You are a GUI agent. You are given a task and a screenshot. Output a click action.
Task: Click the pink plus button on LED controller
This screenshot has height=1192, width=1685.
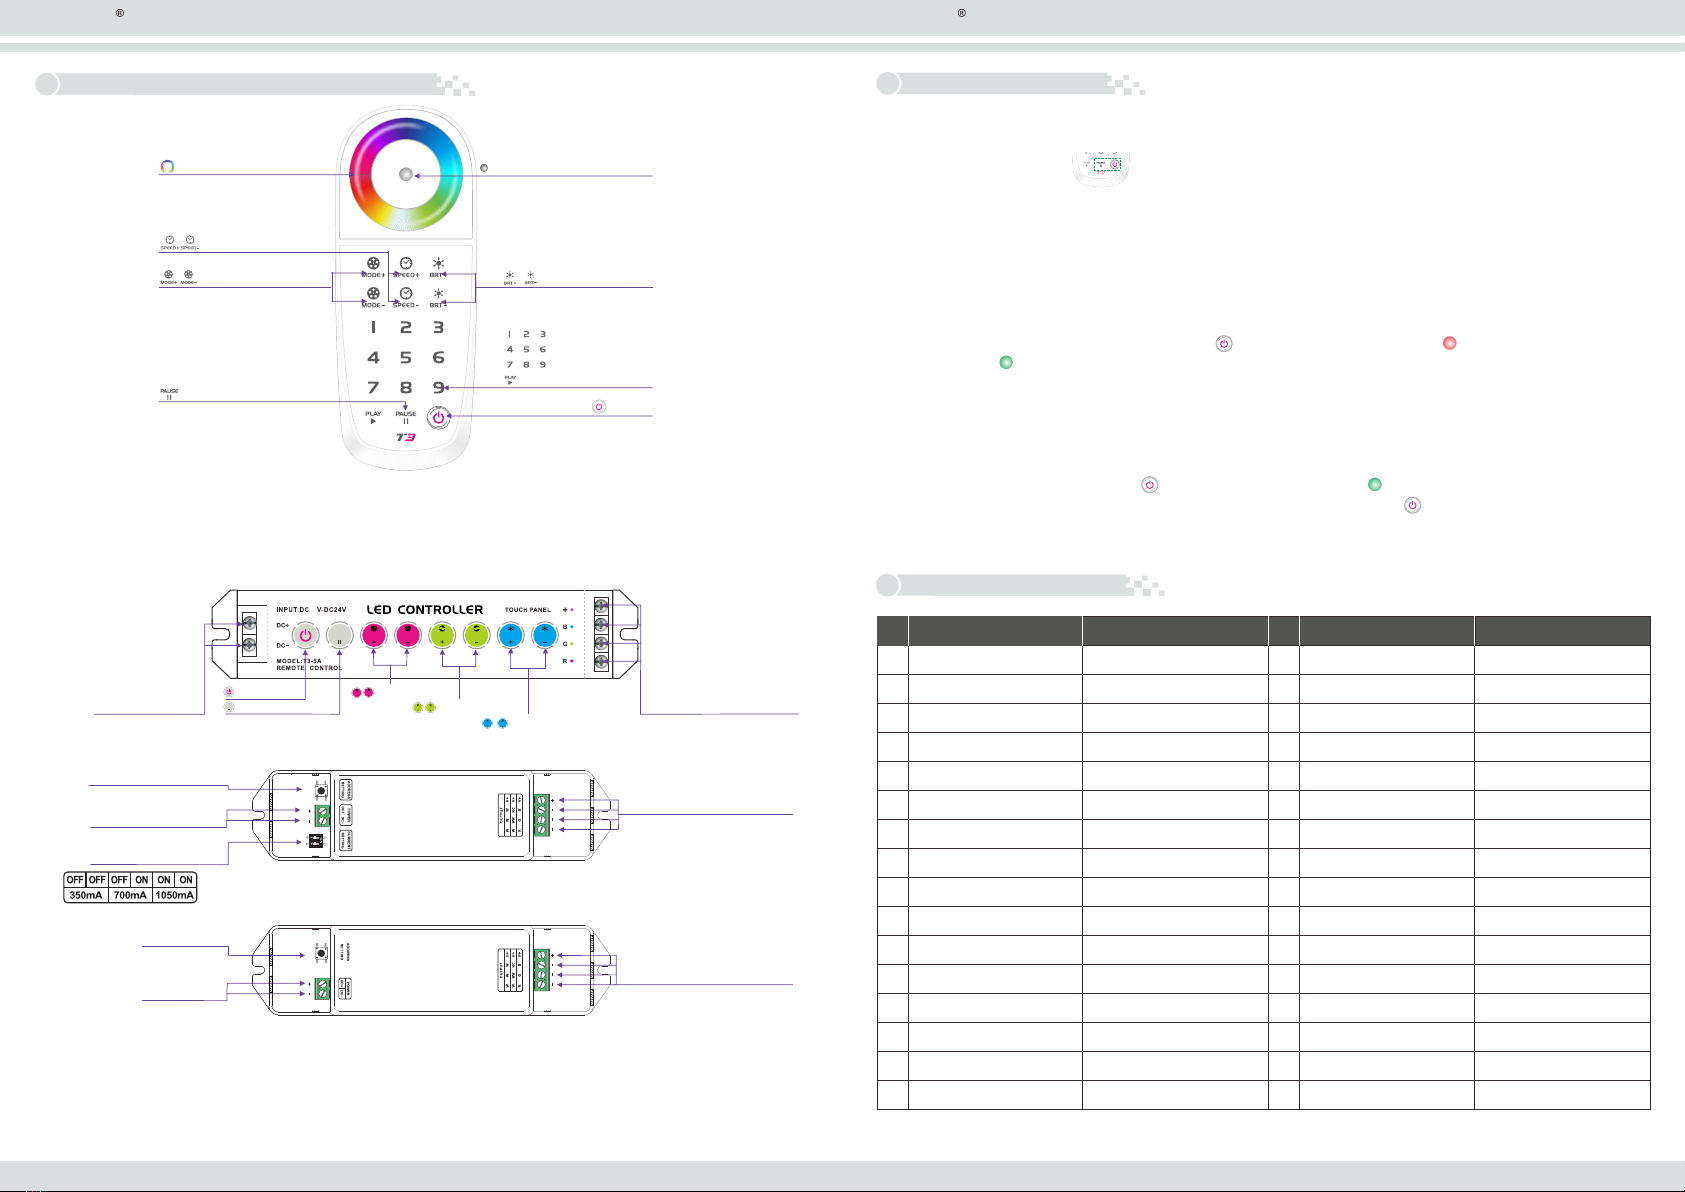click(373, 634)
